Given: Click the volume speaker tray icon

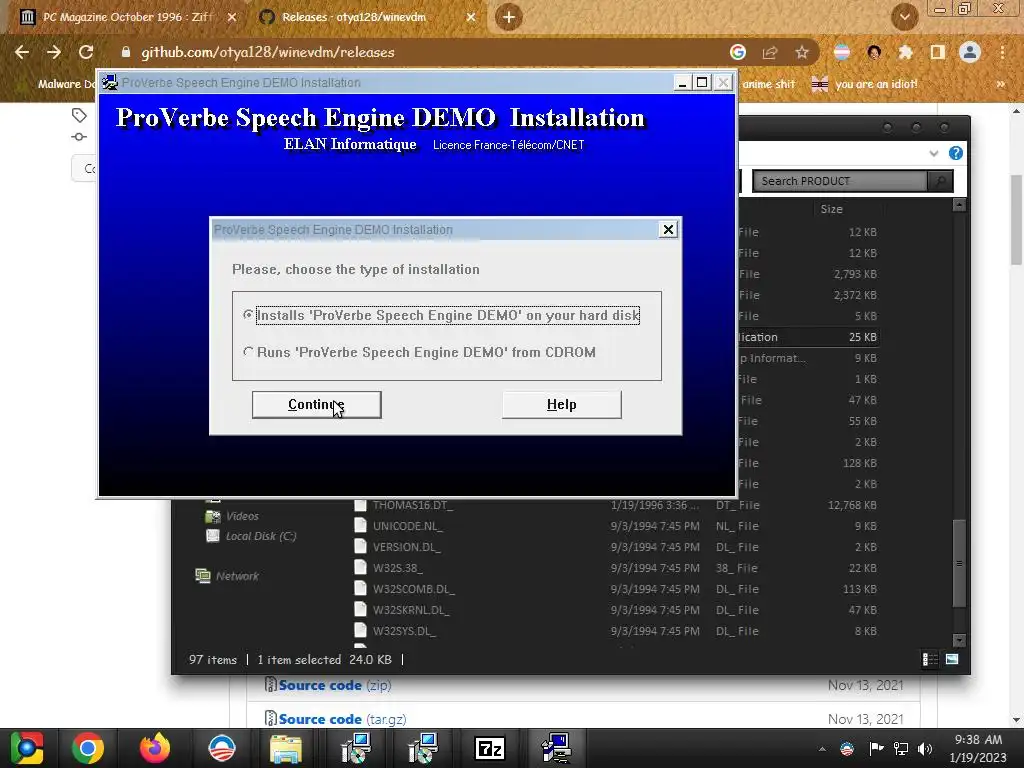Looking at the screenshot, I should [x=925, y=749].
